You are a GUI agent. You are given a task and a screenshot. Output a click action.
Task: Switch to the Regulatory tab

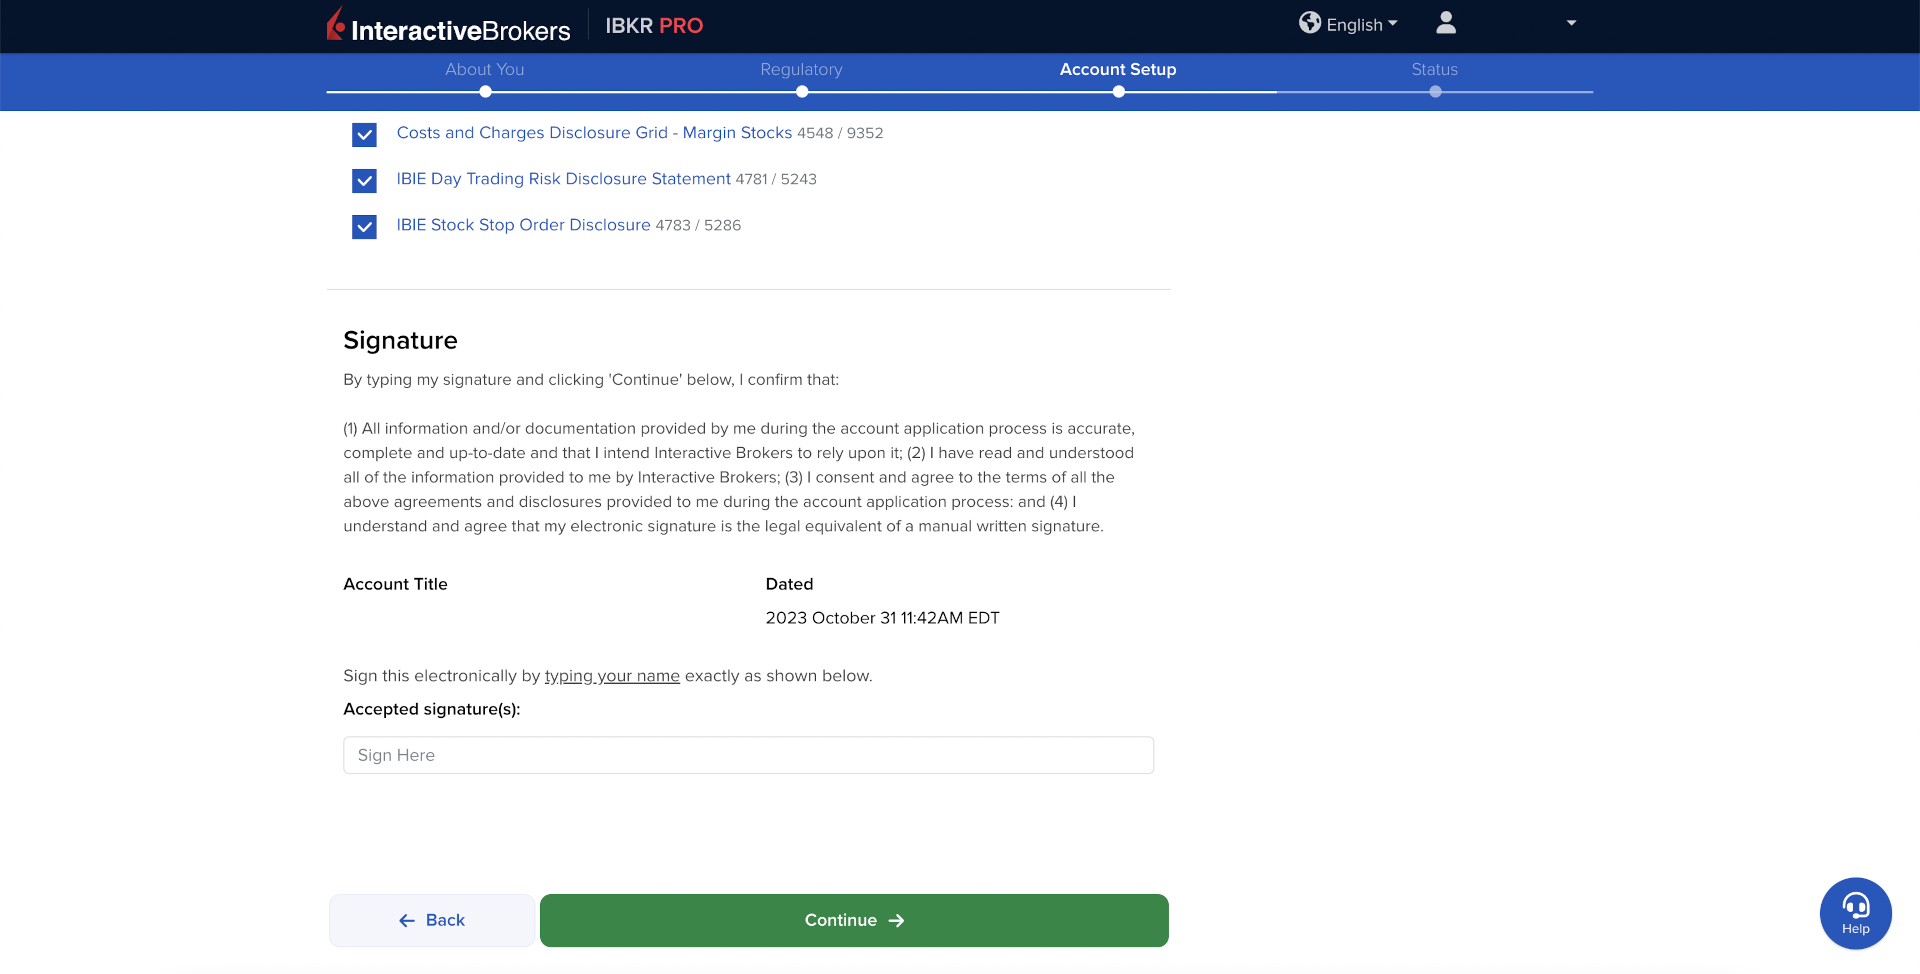(x=801, y=69)
